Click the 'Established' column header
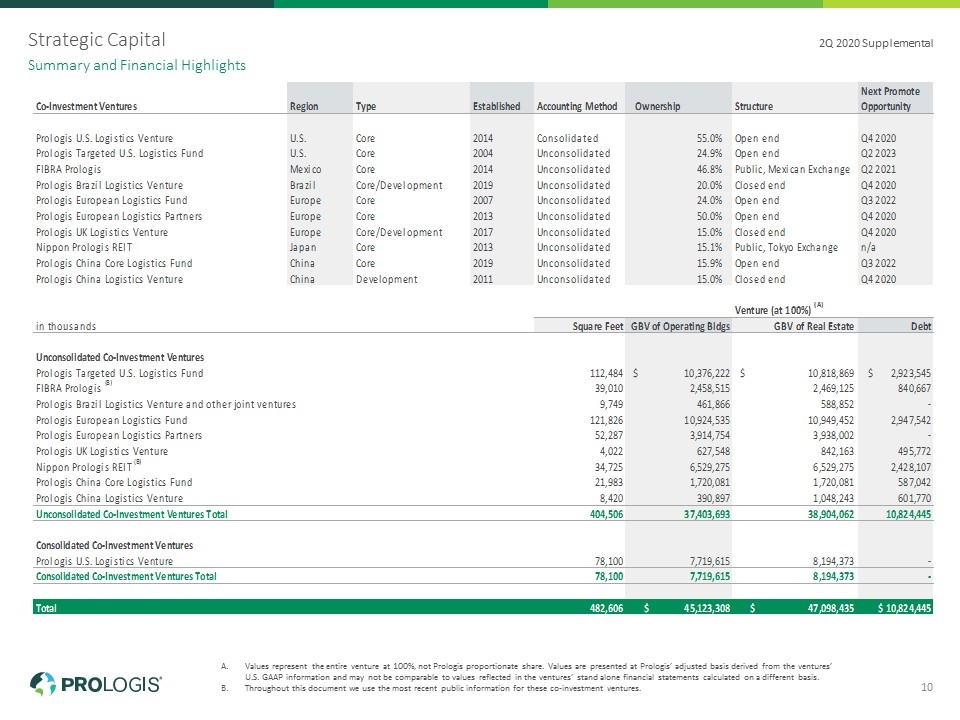Image resolution: width=960 pixels, height=720 pixels. (x=497, y=107)
